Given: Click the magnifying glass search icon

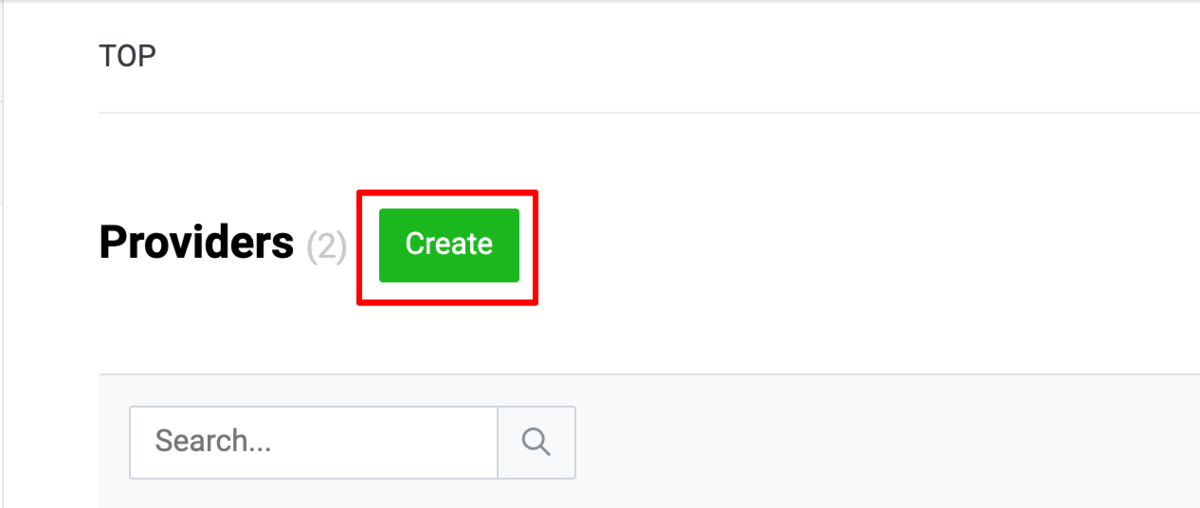Looking at the screenshot, I should point(537,442).
